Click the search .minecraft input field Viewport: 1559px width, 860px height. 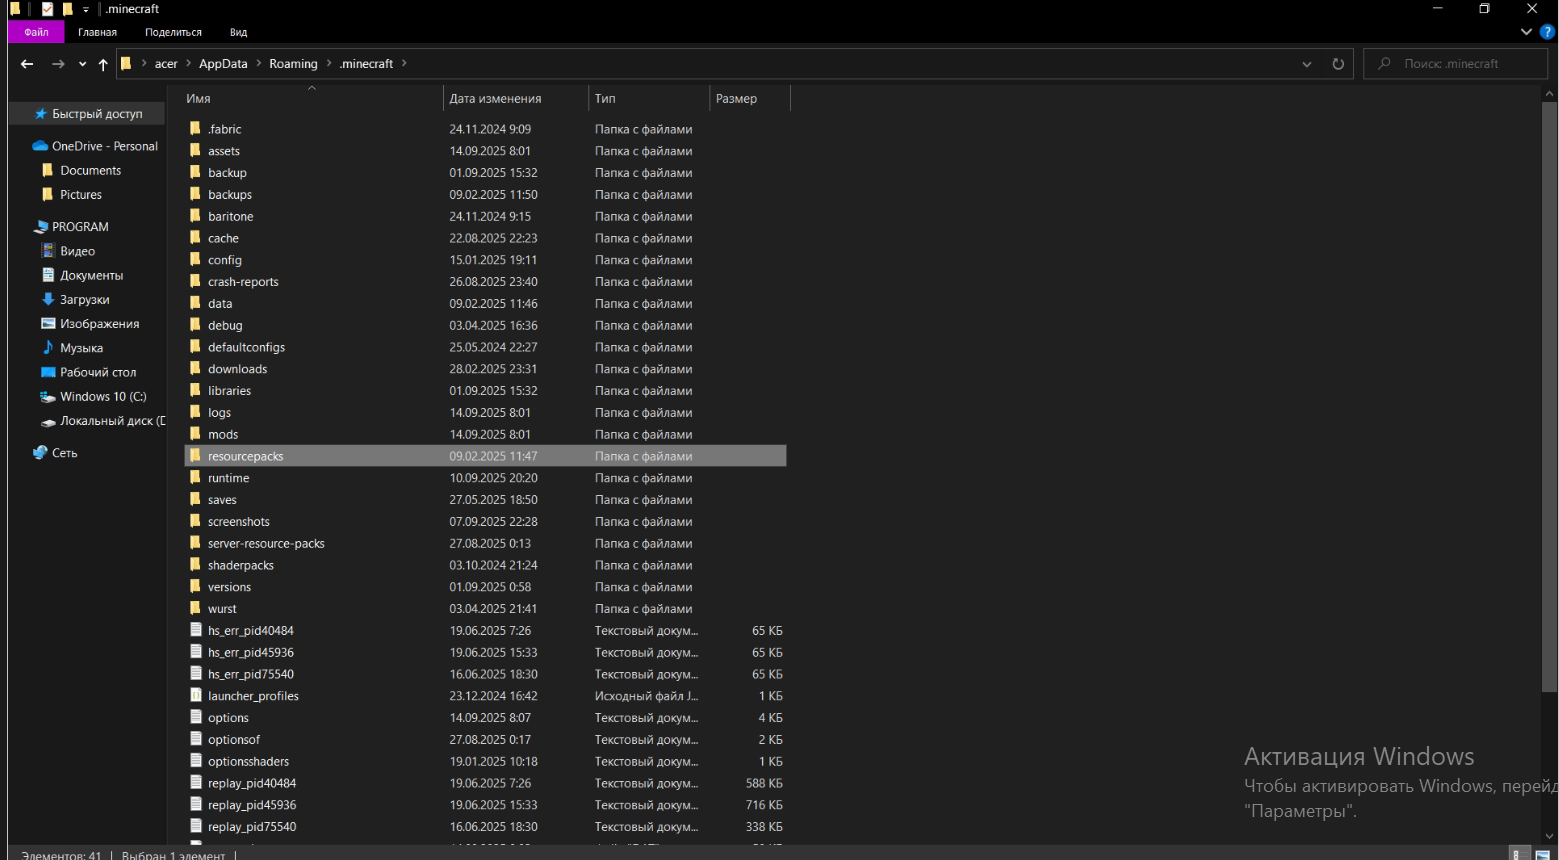pos(1460,64)
